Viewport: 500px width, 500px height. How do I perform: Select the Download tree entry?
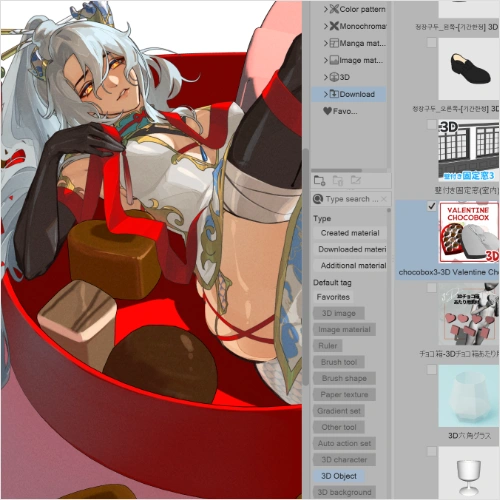pyautogui.click(x=349, y=94)
